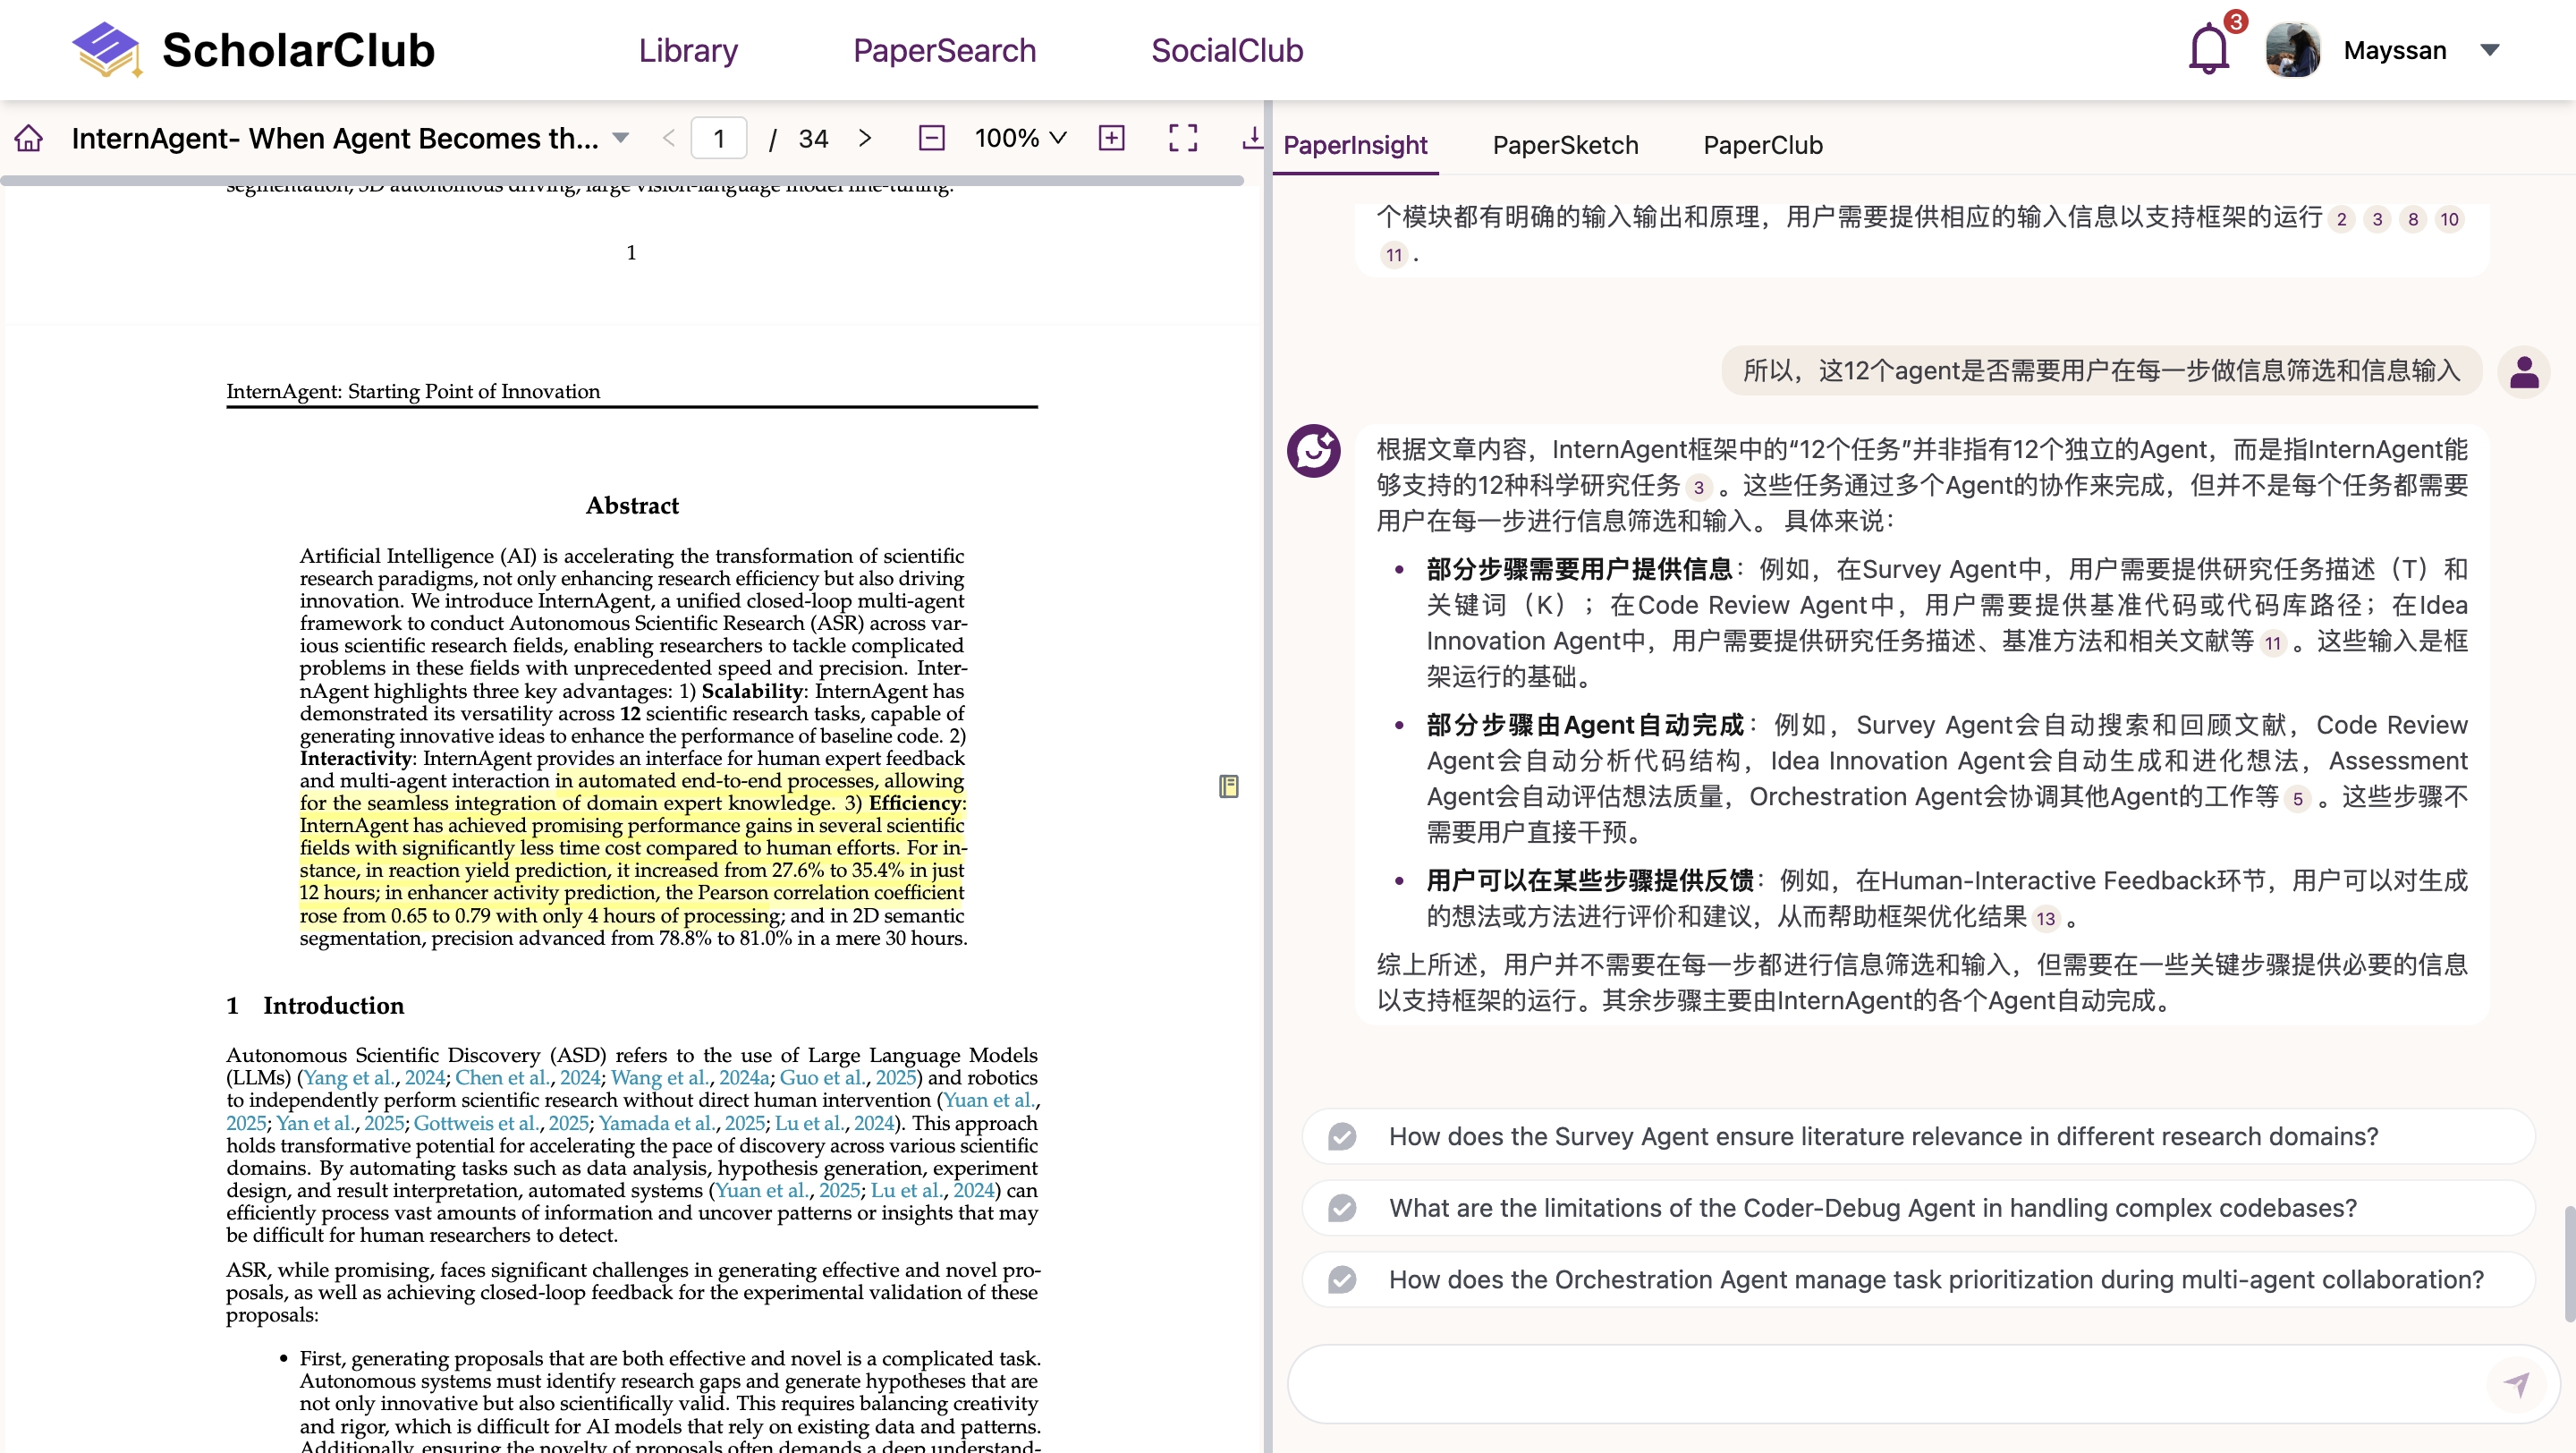Enter fullscreen view of the PDF

point(1183,138)
